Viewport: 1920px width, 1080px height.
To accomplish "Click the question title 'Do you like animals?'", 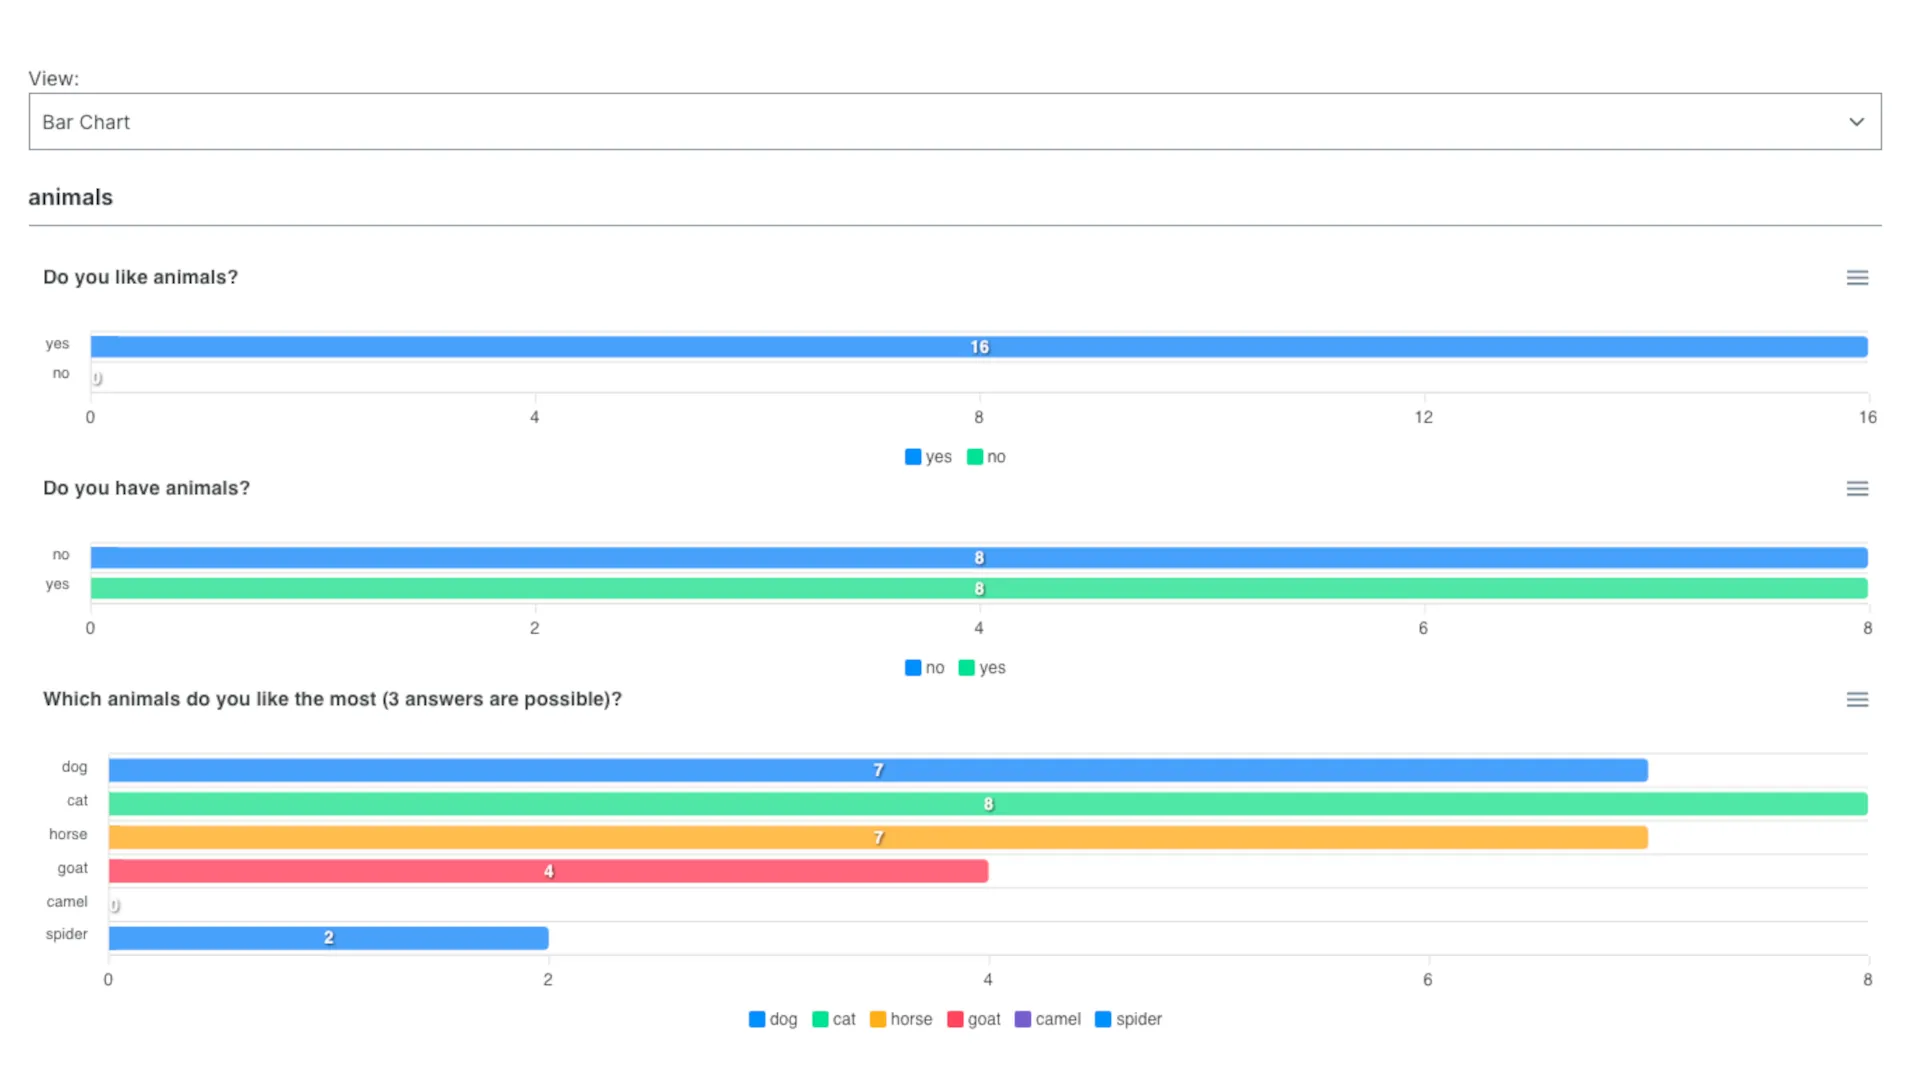I will click(x=140, y=277).
